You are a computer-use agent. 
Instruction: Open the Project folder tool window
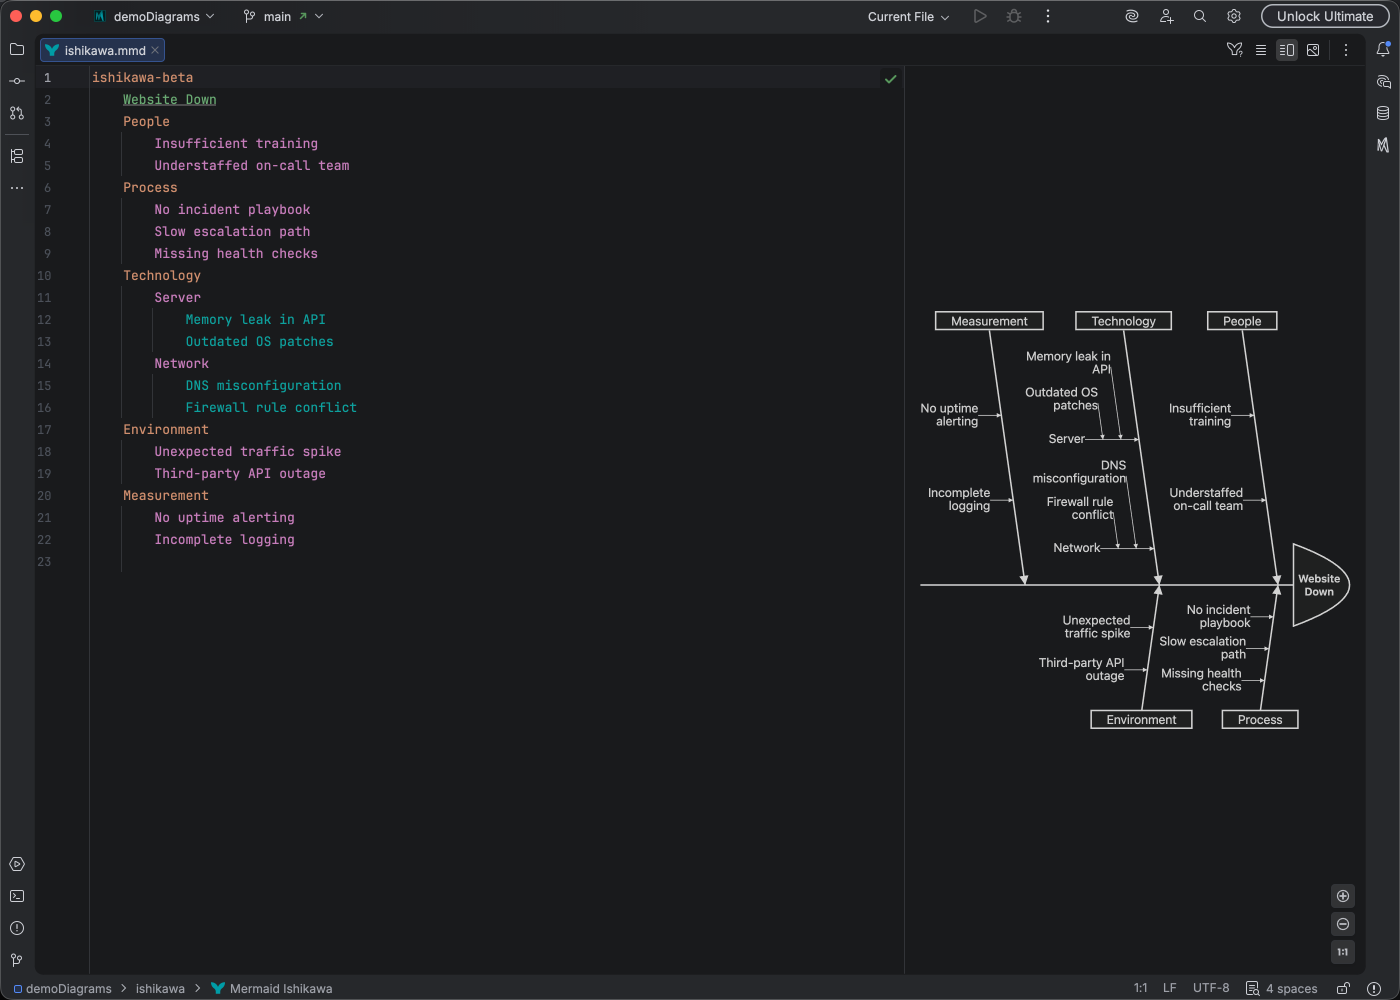[x=16, y=48]
